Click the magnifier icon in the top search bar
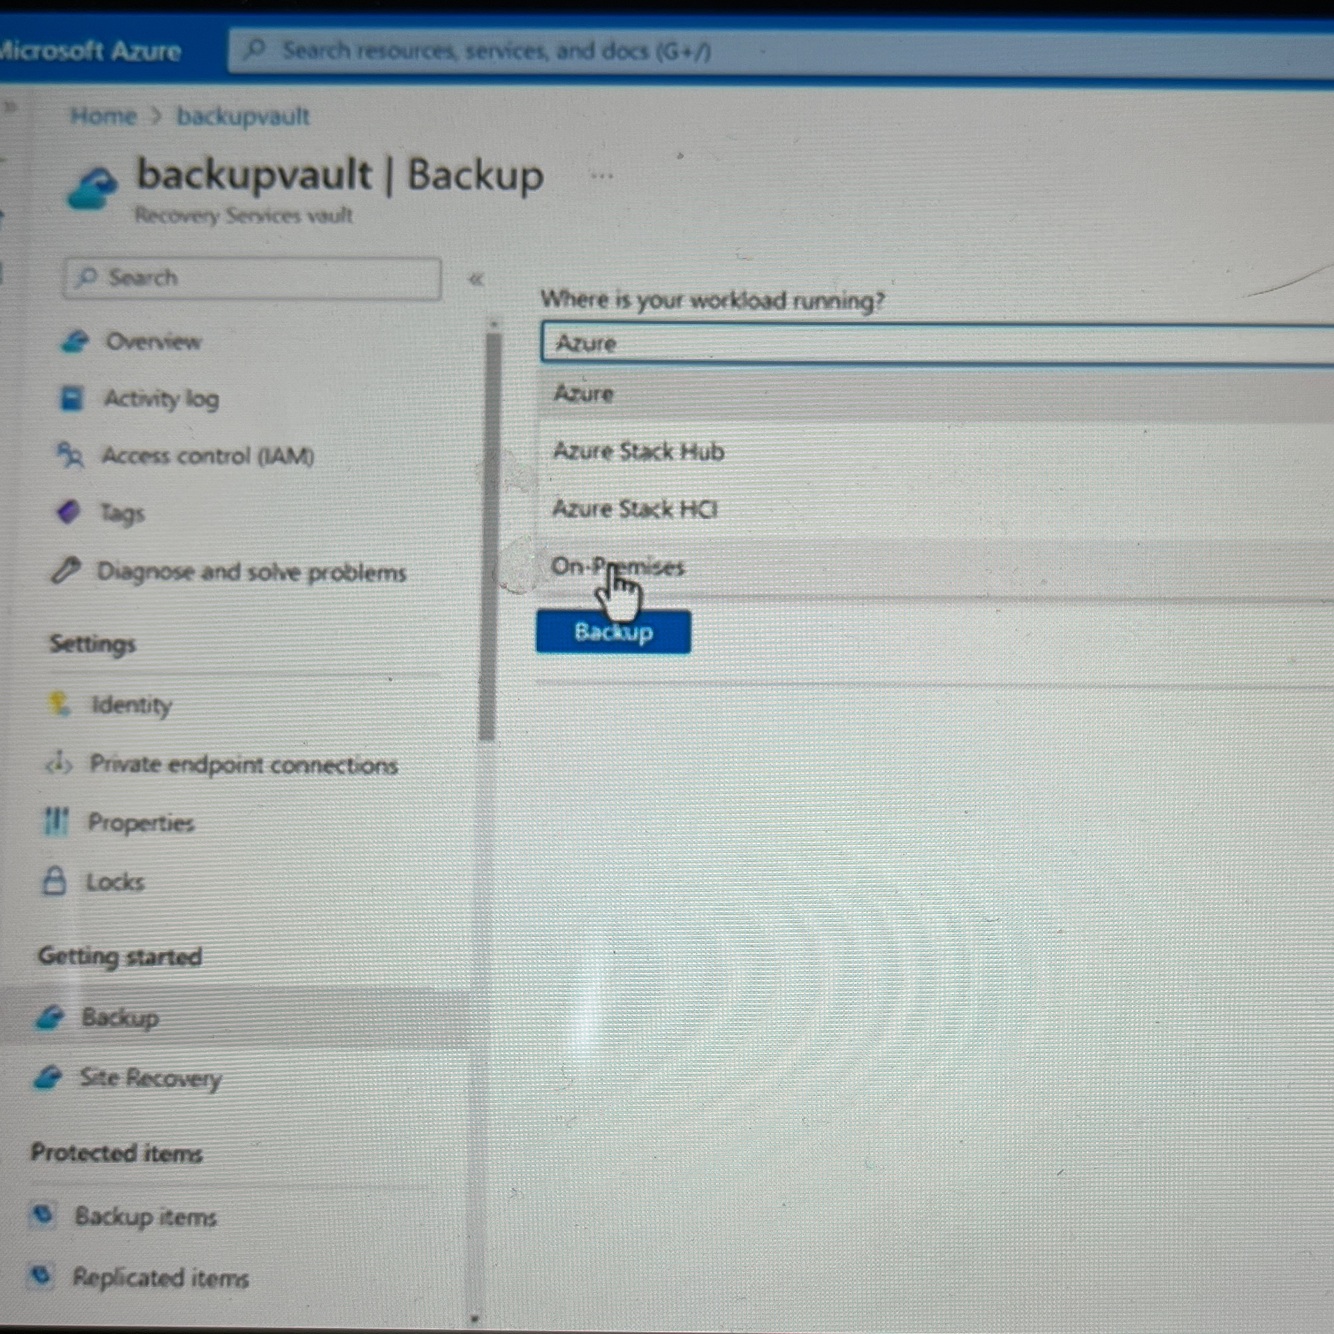Screen dimensions: 1334x1334 [x=255, y=49]
